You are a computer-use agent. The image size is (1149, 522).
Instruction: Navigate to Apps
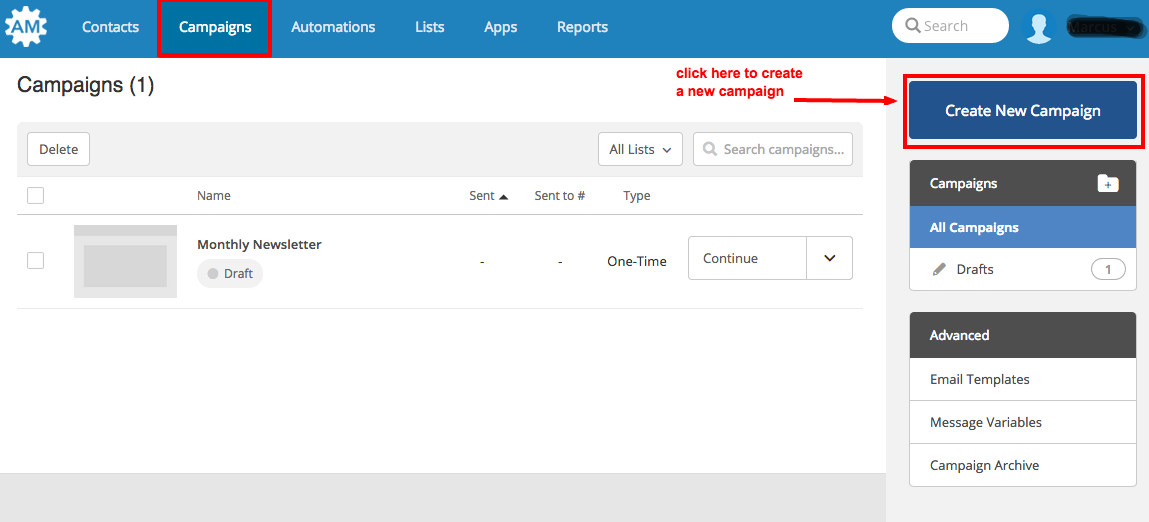point(500,27)
